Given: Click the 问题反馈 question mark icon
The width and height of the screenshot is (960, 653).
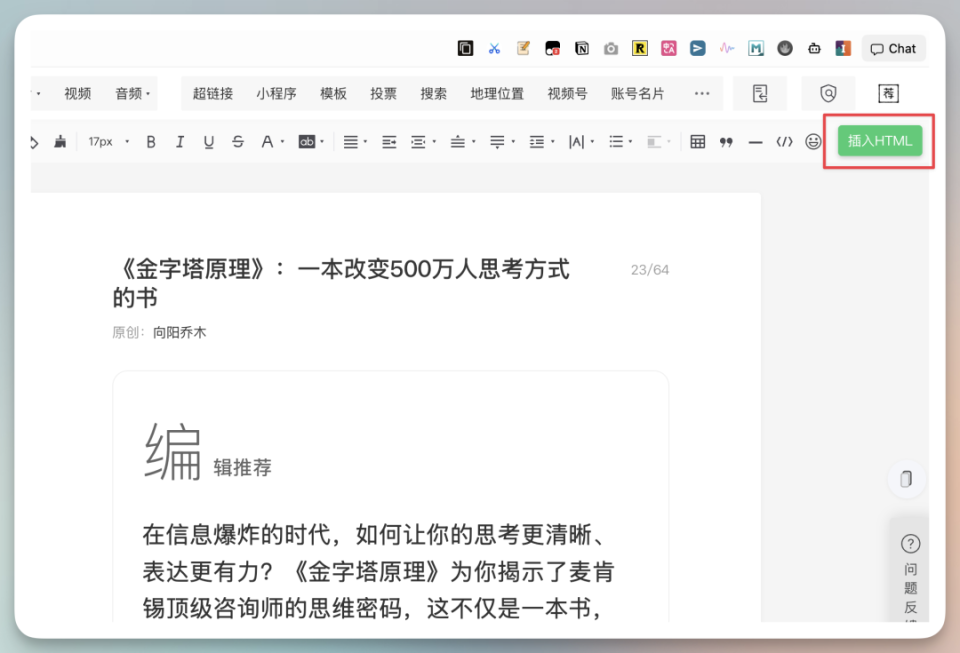Looking at the screenshot, I should pos(910,543).
